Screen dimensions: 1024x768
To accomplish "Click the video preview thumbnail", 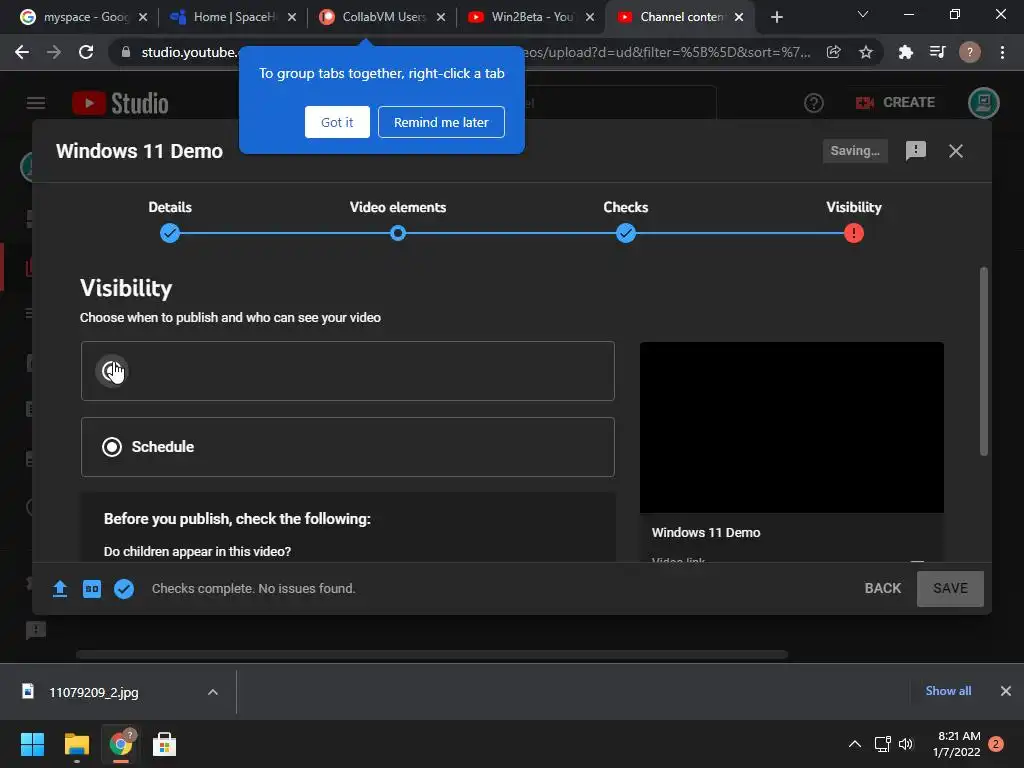I will [x=792, y=427].
